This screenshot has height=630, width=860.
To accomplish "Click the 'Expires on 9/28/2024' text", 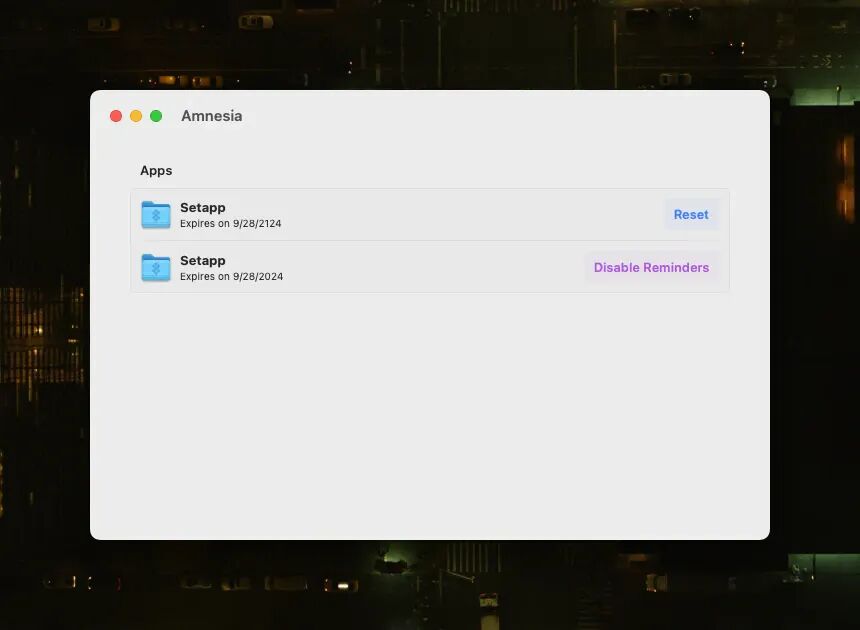I will [x=231, y=276].
